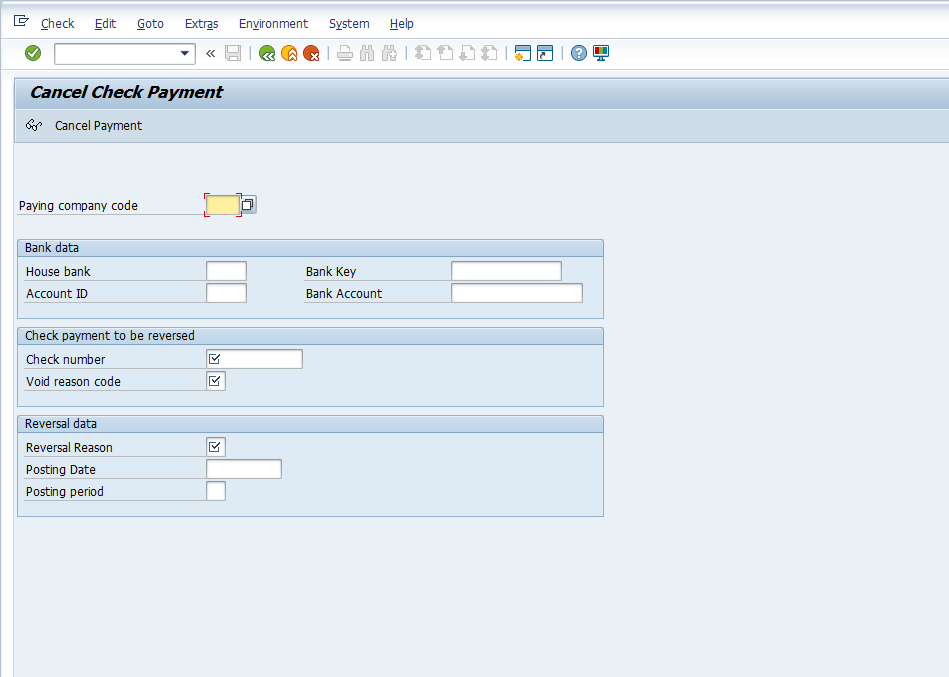Click the Paying company code field

[x=223, y=205]
